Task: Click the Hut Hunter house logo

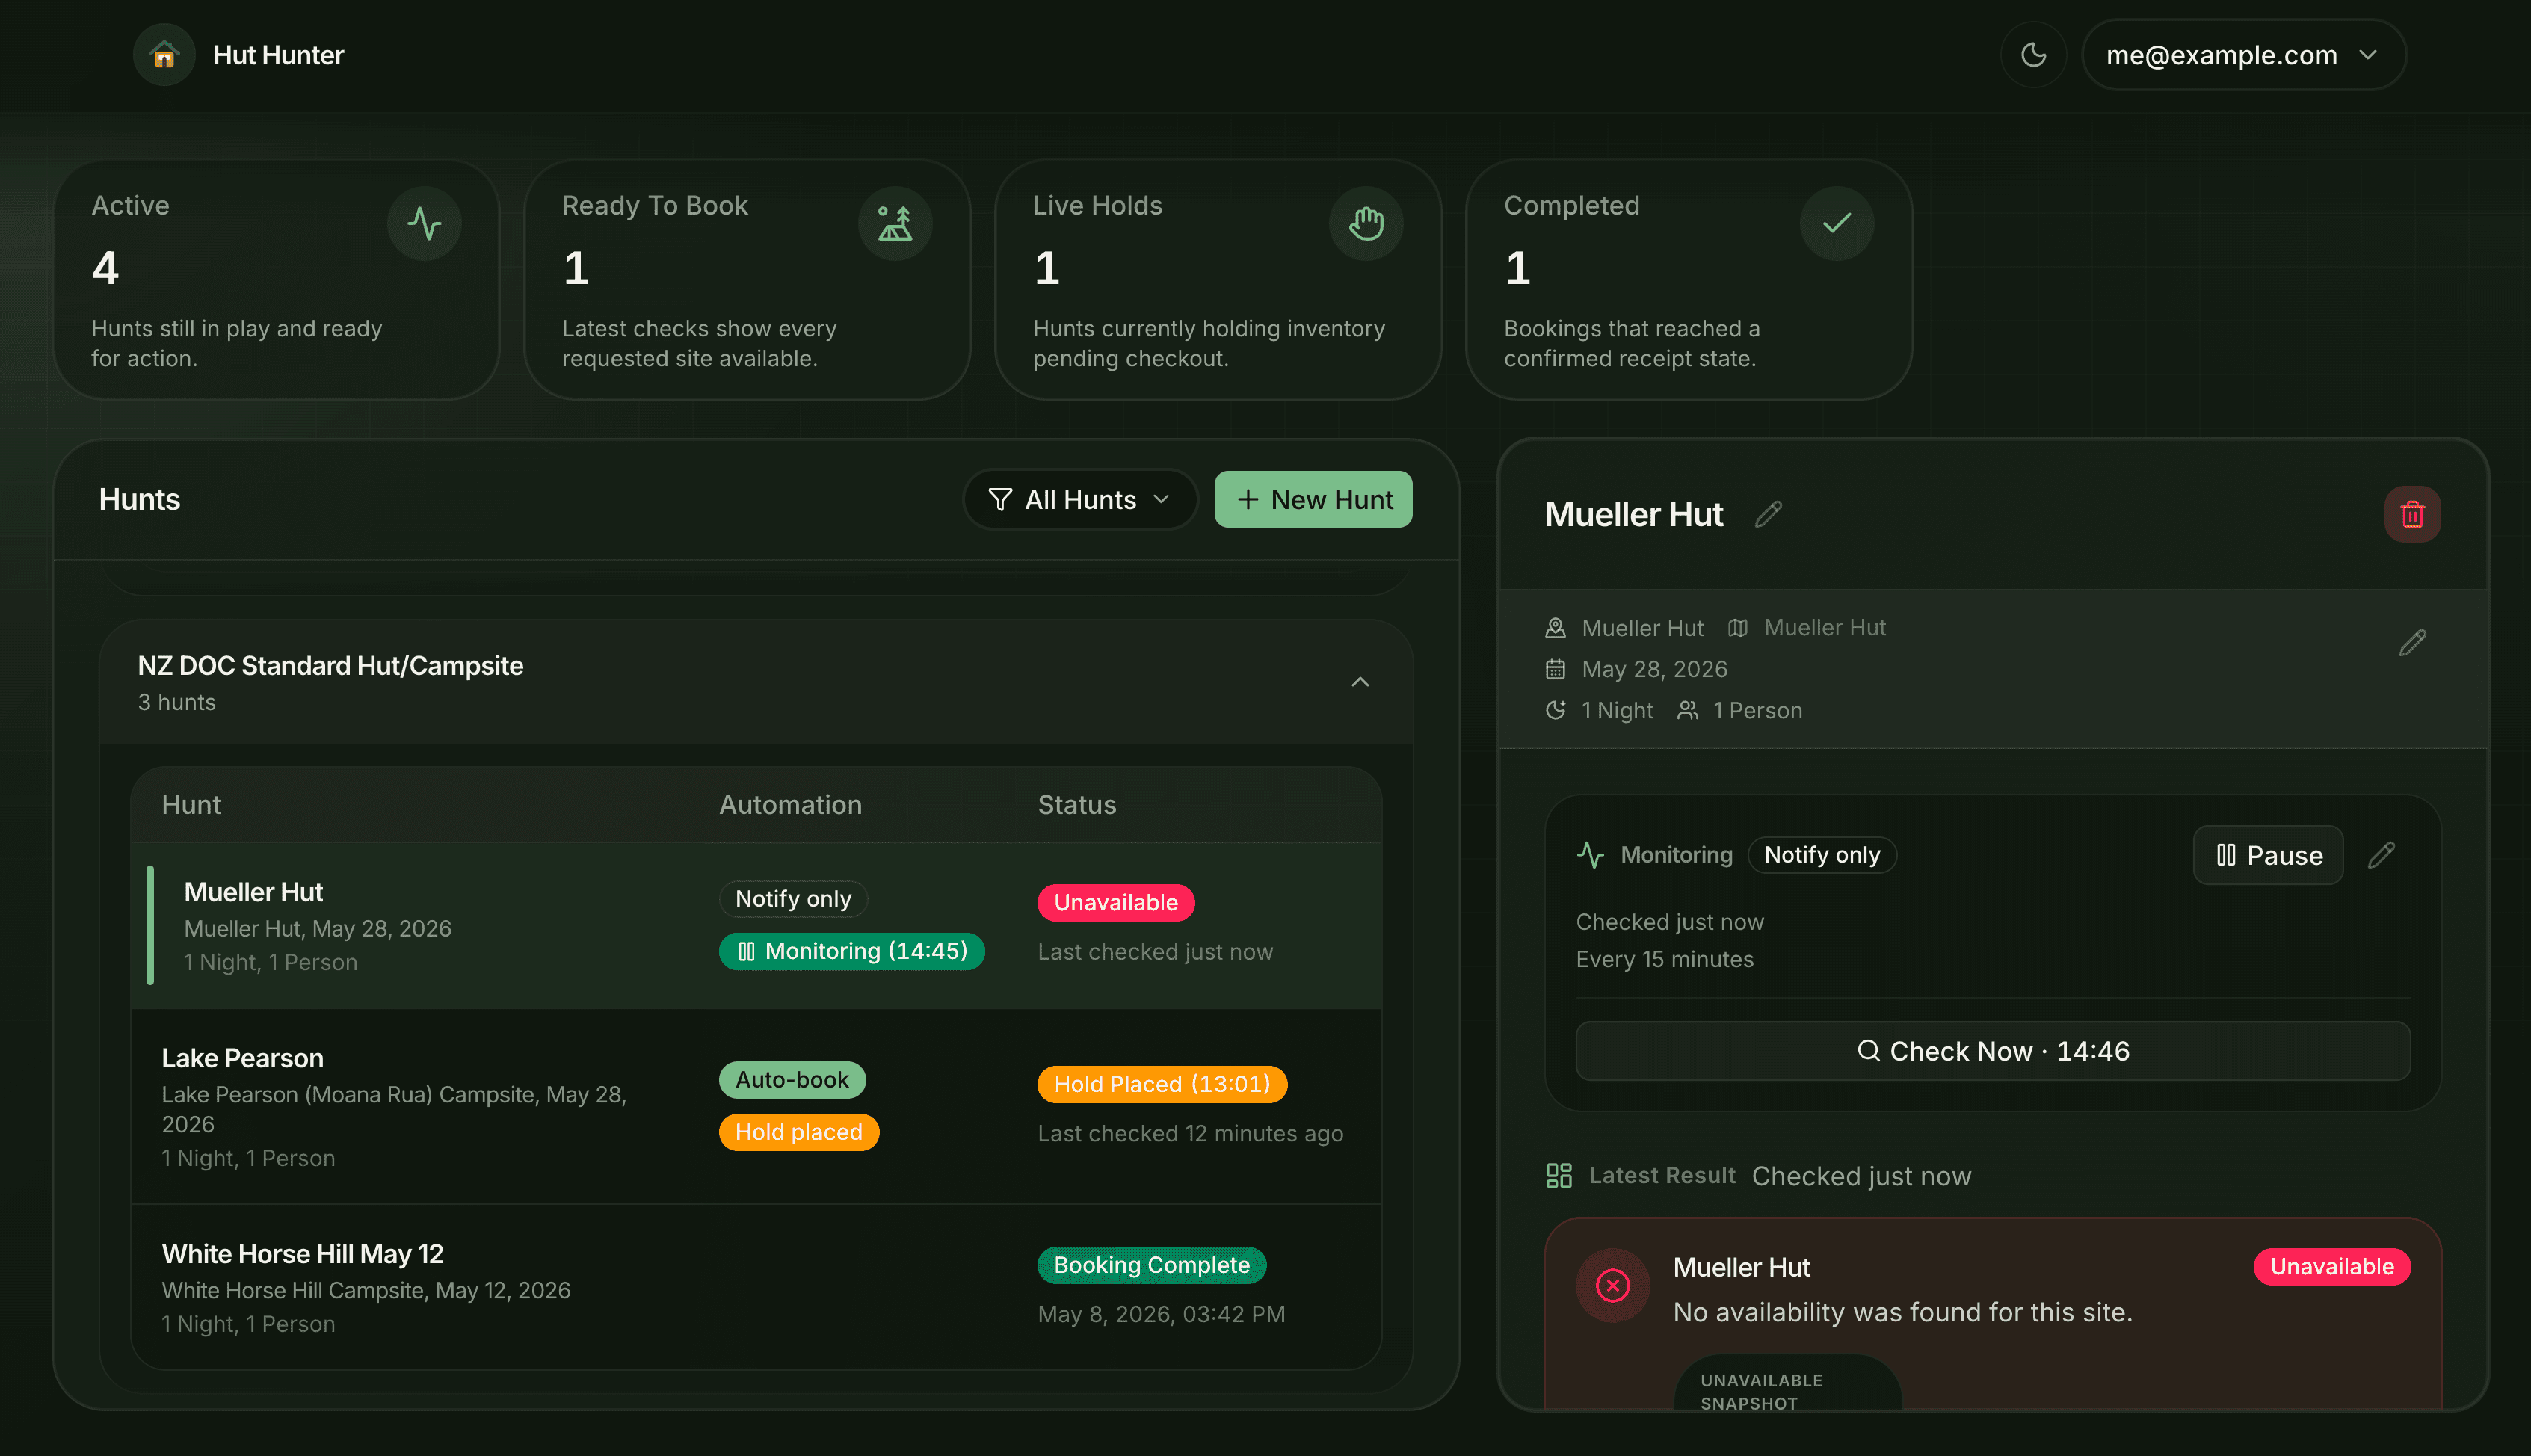Action: click(x=164, y=55)
